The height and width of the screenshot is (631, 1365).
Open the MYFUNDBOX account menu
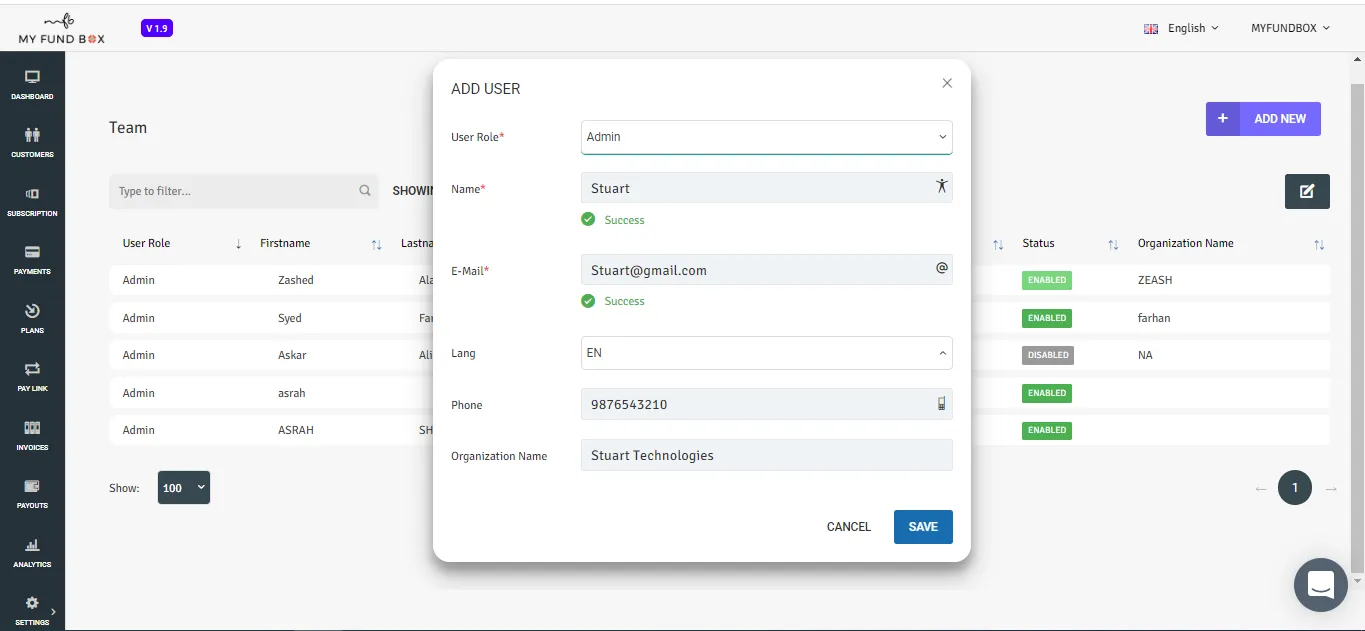pyautogui.click(x=1290, y=28)
